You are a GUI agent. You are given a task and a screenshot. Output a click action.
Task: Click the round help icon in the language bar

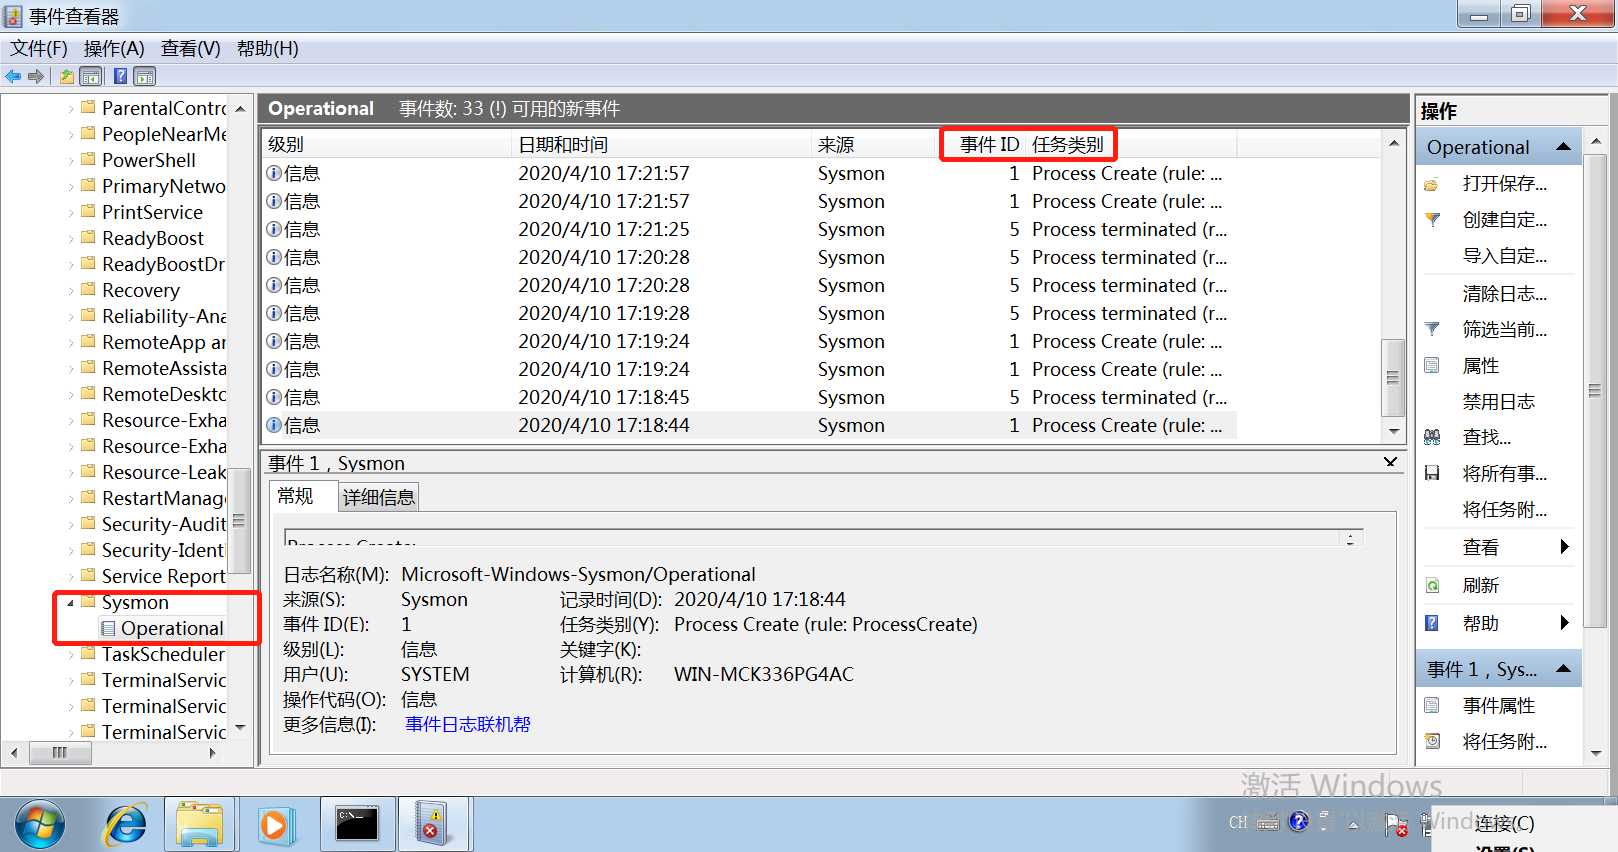point(1298,822)
